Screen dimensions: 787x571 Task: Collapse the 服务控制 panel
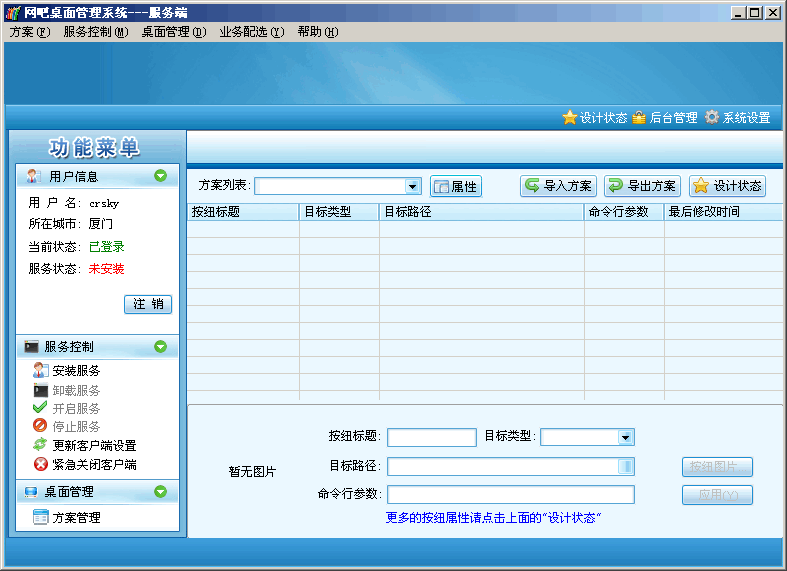point(160,347)
